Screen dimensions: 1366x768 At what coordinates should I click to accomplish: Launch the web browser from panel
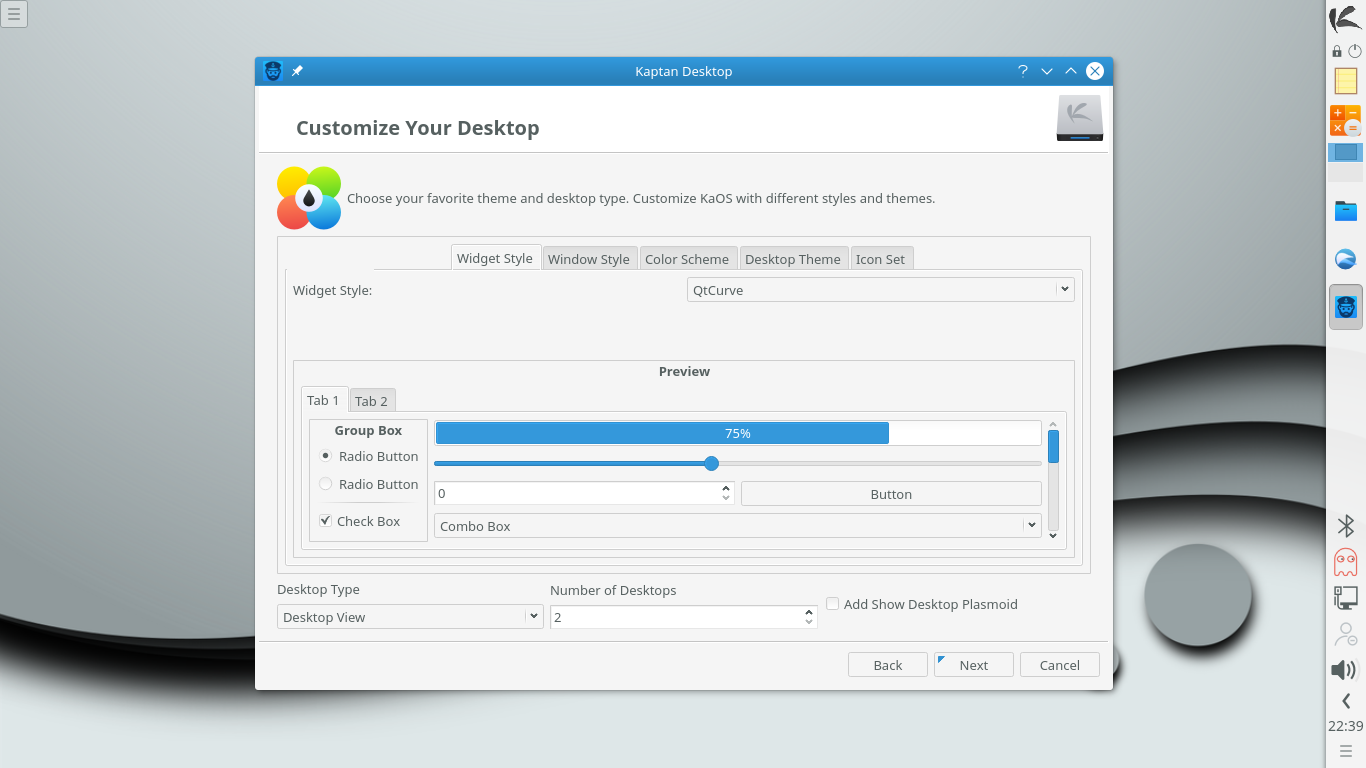[x=1346, y=259]
